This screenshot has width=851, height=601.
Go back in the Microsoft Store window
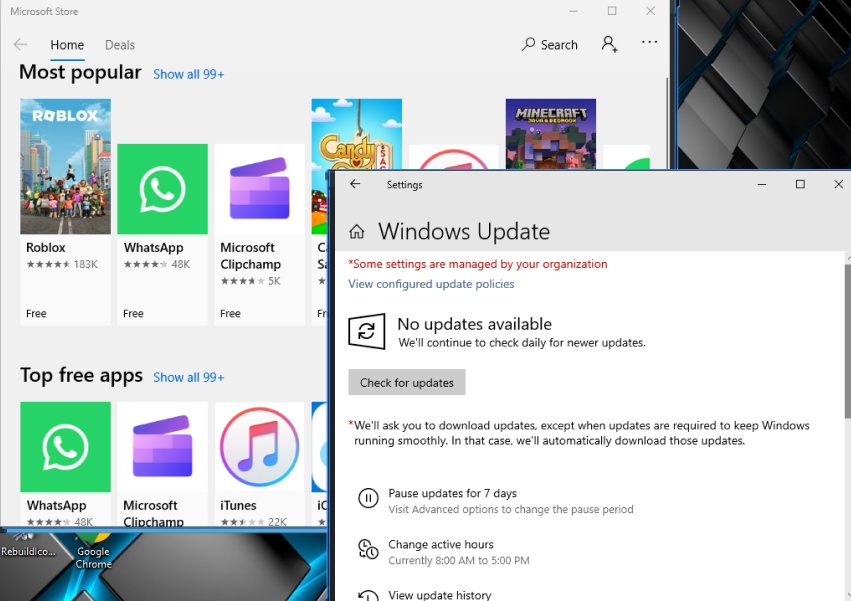click(21, 45)
